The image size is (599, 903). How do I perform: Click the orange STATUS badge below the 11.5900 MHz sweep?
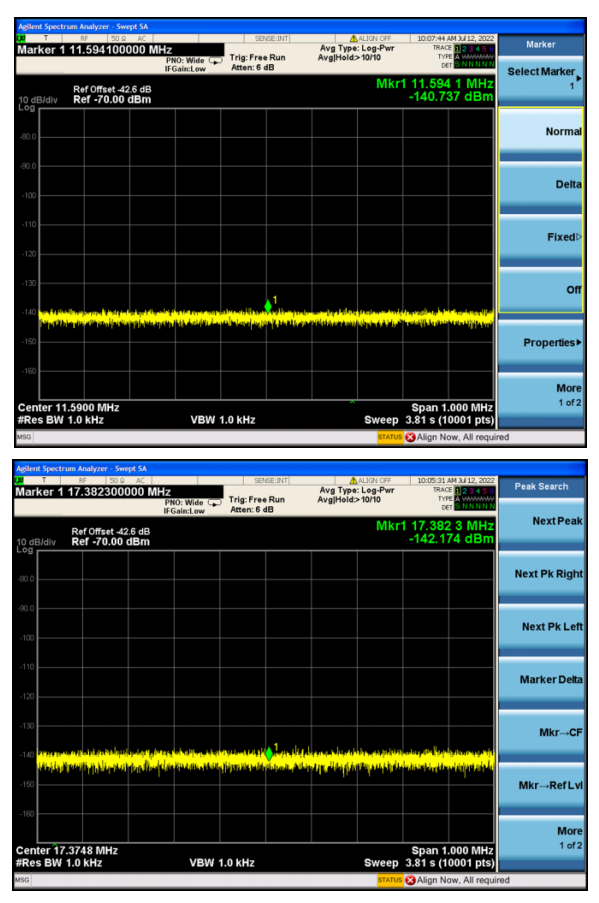pyautogui.click(x=390, y=437)
